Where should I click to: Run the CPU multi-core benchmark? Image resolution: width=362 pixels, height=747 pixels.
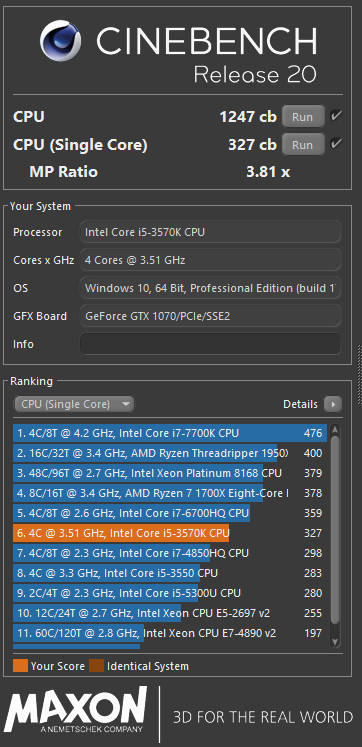click(303, 116)
